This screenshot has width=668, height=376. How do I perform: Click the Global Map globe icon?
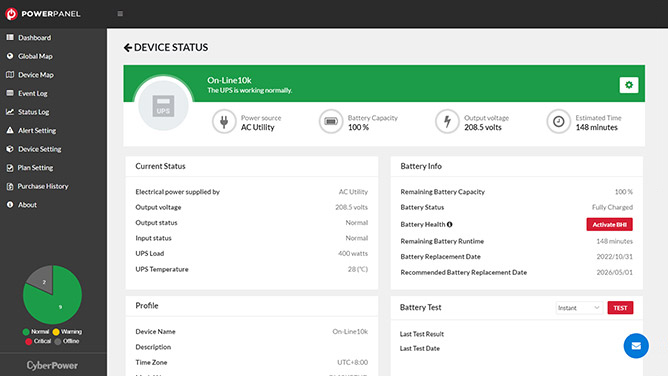10,56
